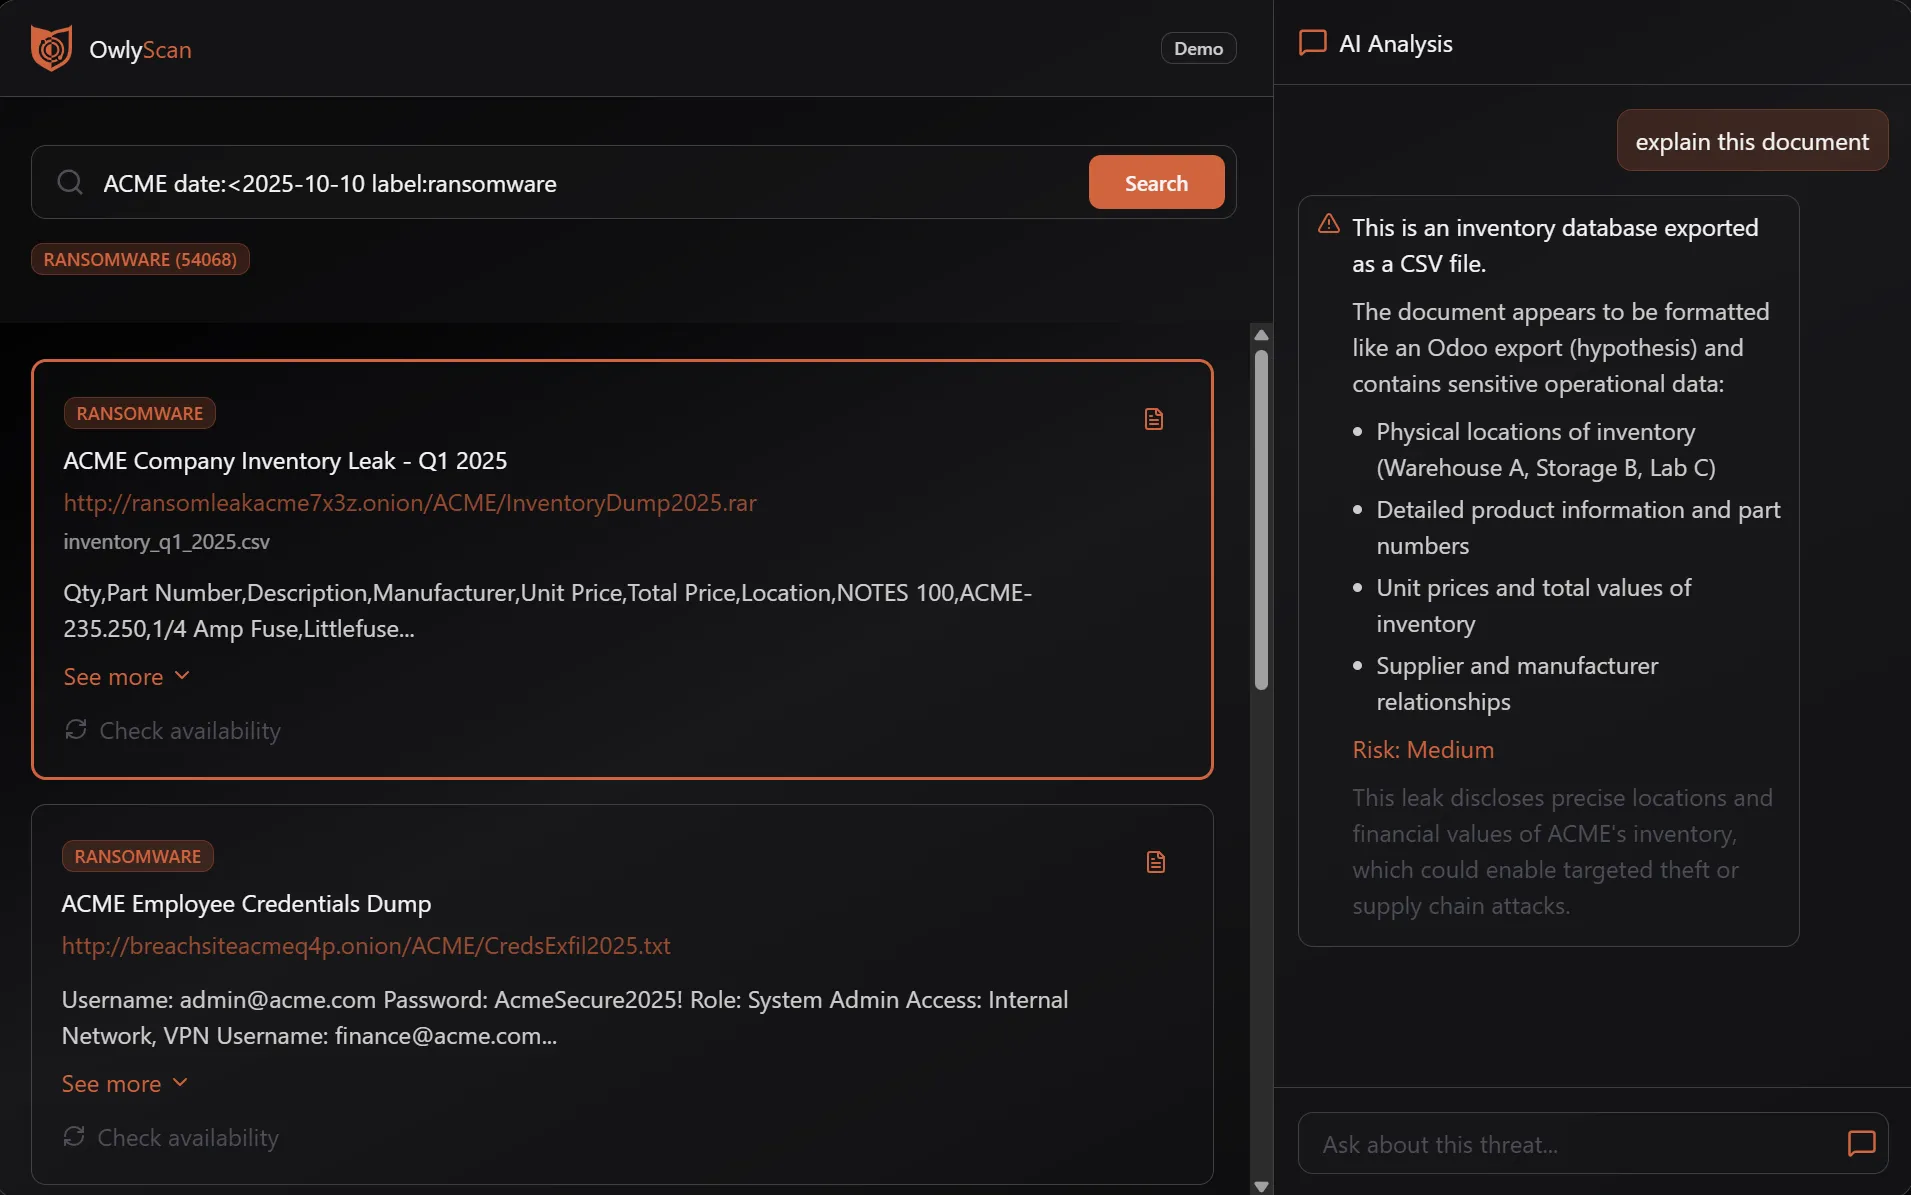Image resolution: width=1911 pixels, height=1195 pixels.
Task: Open the document icon on the Credentials Dump card
Action: [1156, 861]
